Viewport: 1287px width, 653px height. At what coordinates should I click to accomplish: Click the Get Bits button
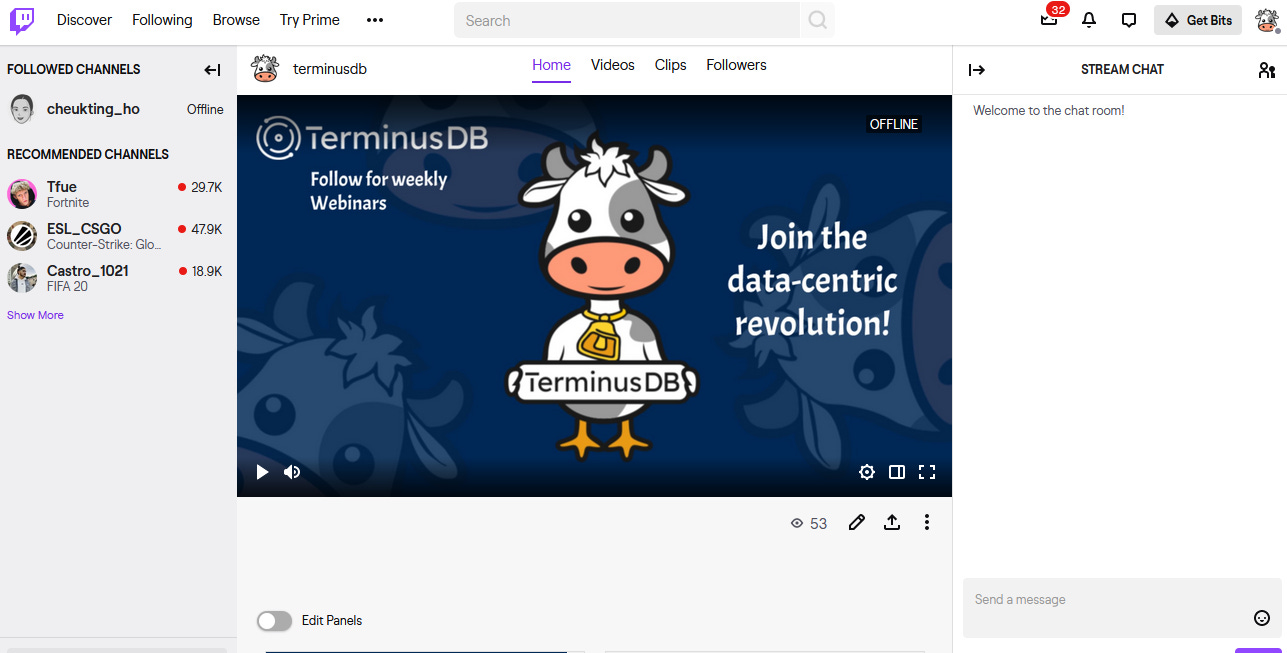(1198, 20)
